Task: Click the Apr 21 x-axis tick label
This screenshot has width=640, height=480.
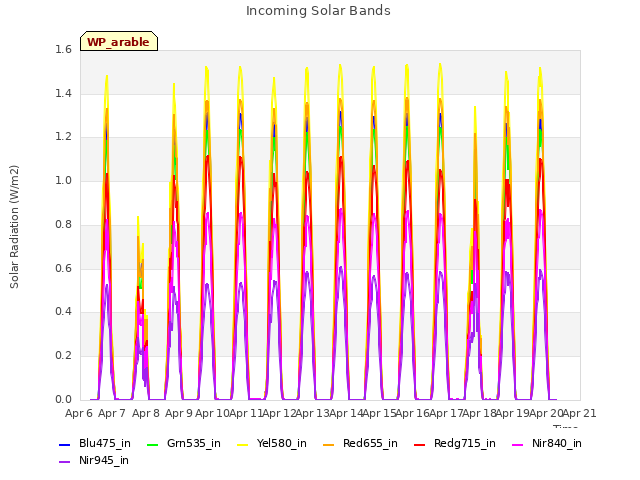Action: (x=579, y=413)
